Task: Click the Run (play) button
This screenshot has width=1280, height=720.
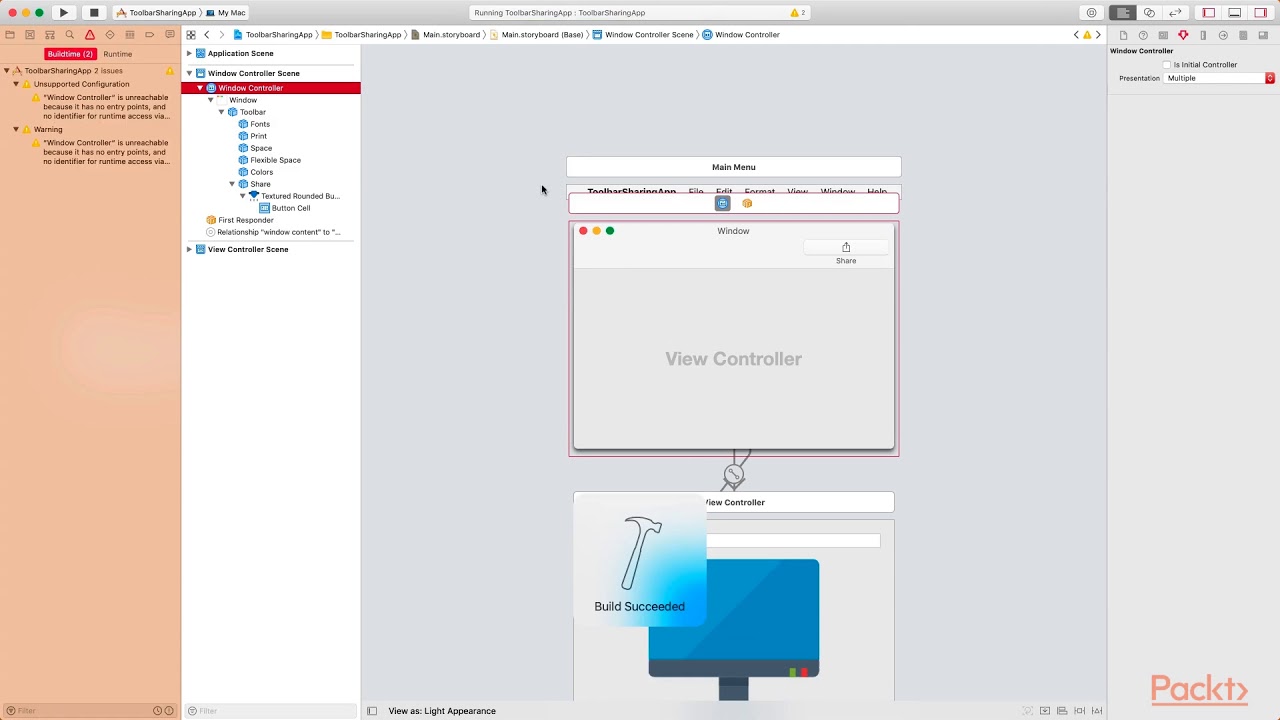Action: coord(63,13)
